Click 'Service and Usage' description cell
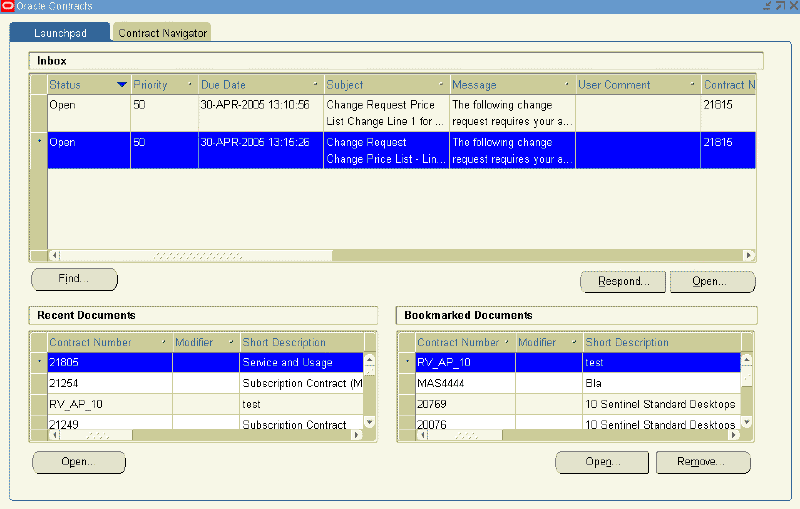 pos(302,362)
